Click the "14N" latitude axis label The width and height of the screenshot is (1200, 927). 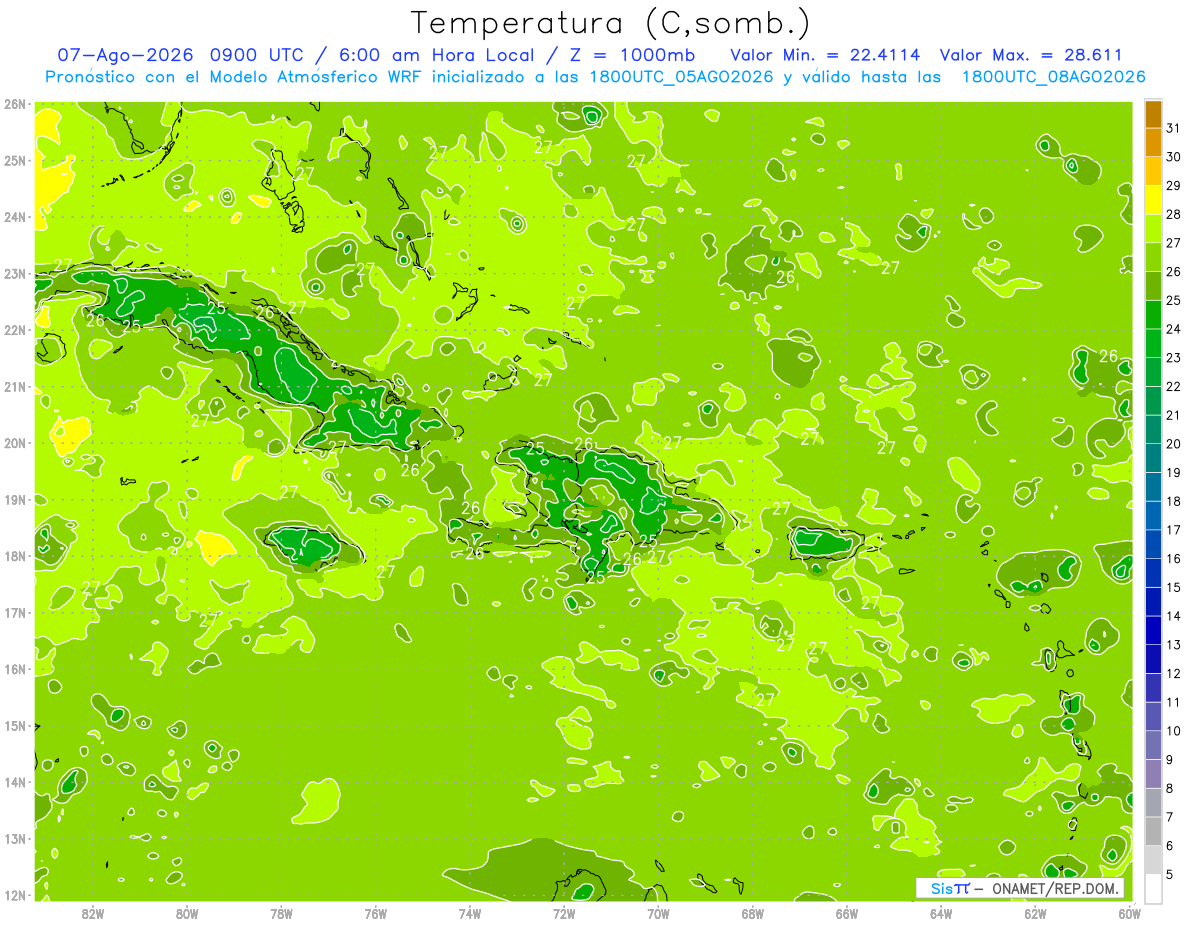[x=14, y=782]
